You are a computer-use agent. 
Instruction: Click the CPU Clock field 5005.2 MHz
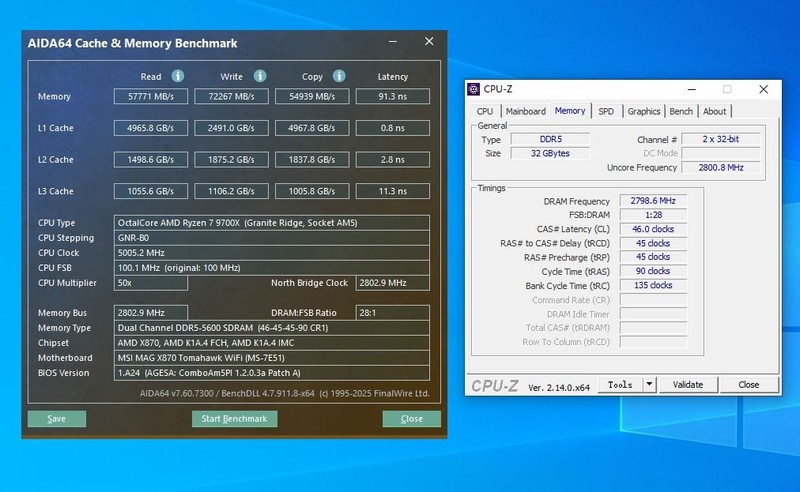pyautogui.click(x=271, y=253)
